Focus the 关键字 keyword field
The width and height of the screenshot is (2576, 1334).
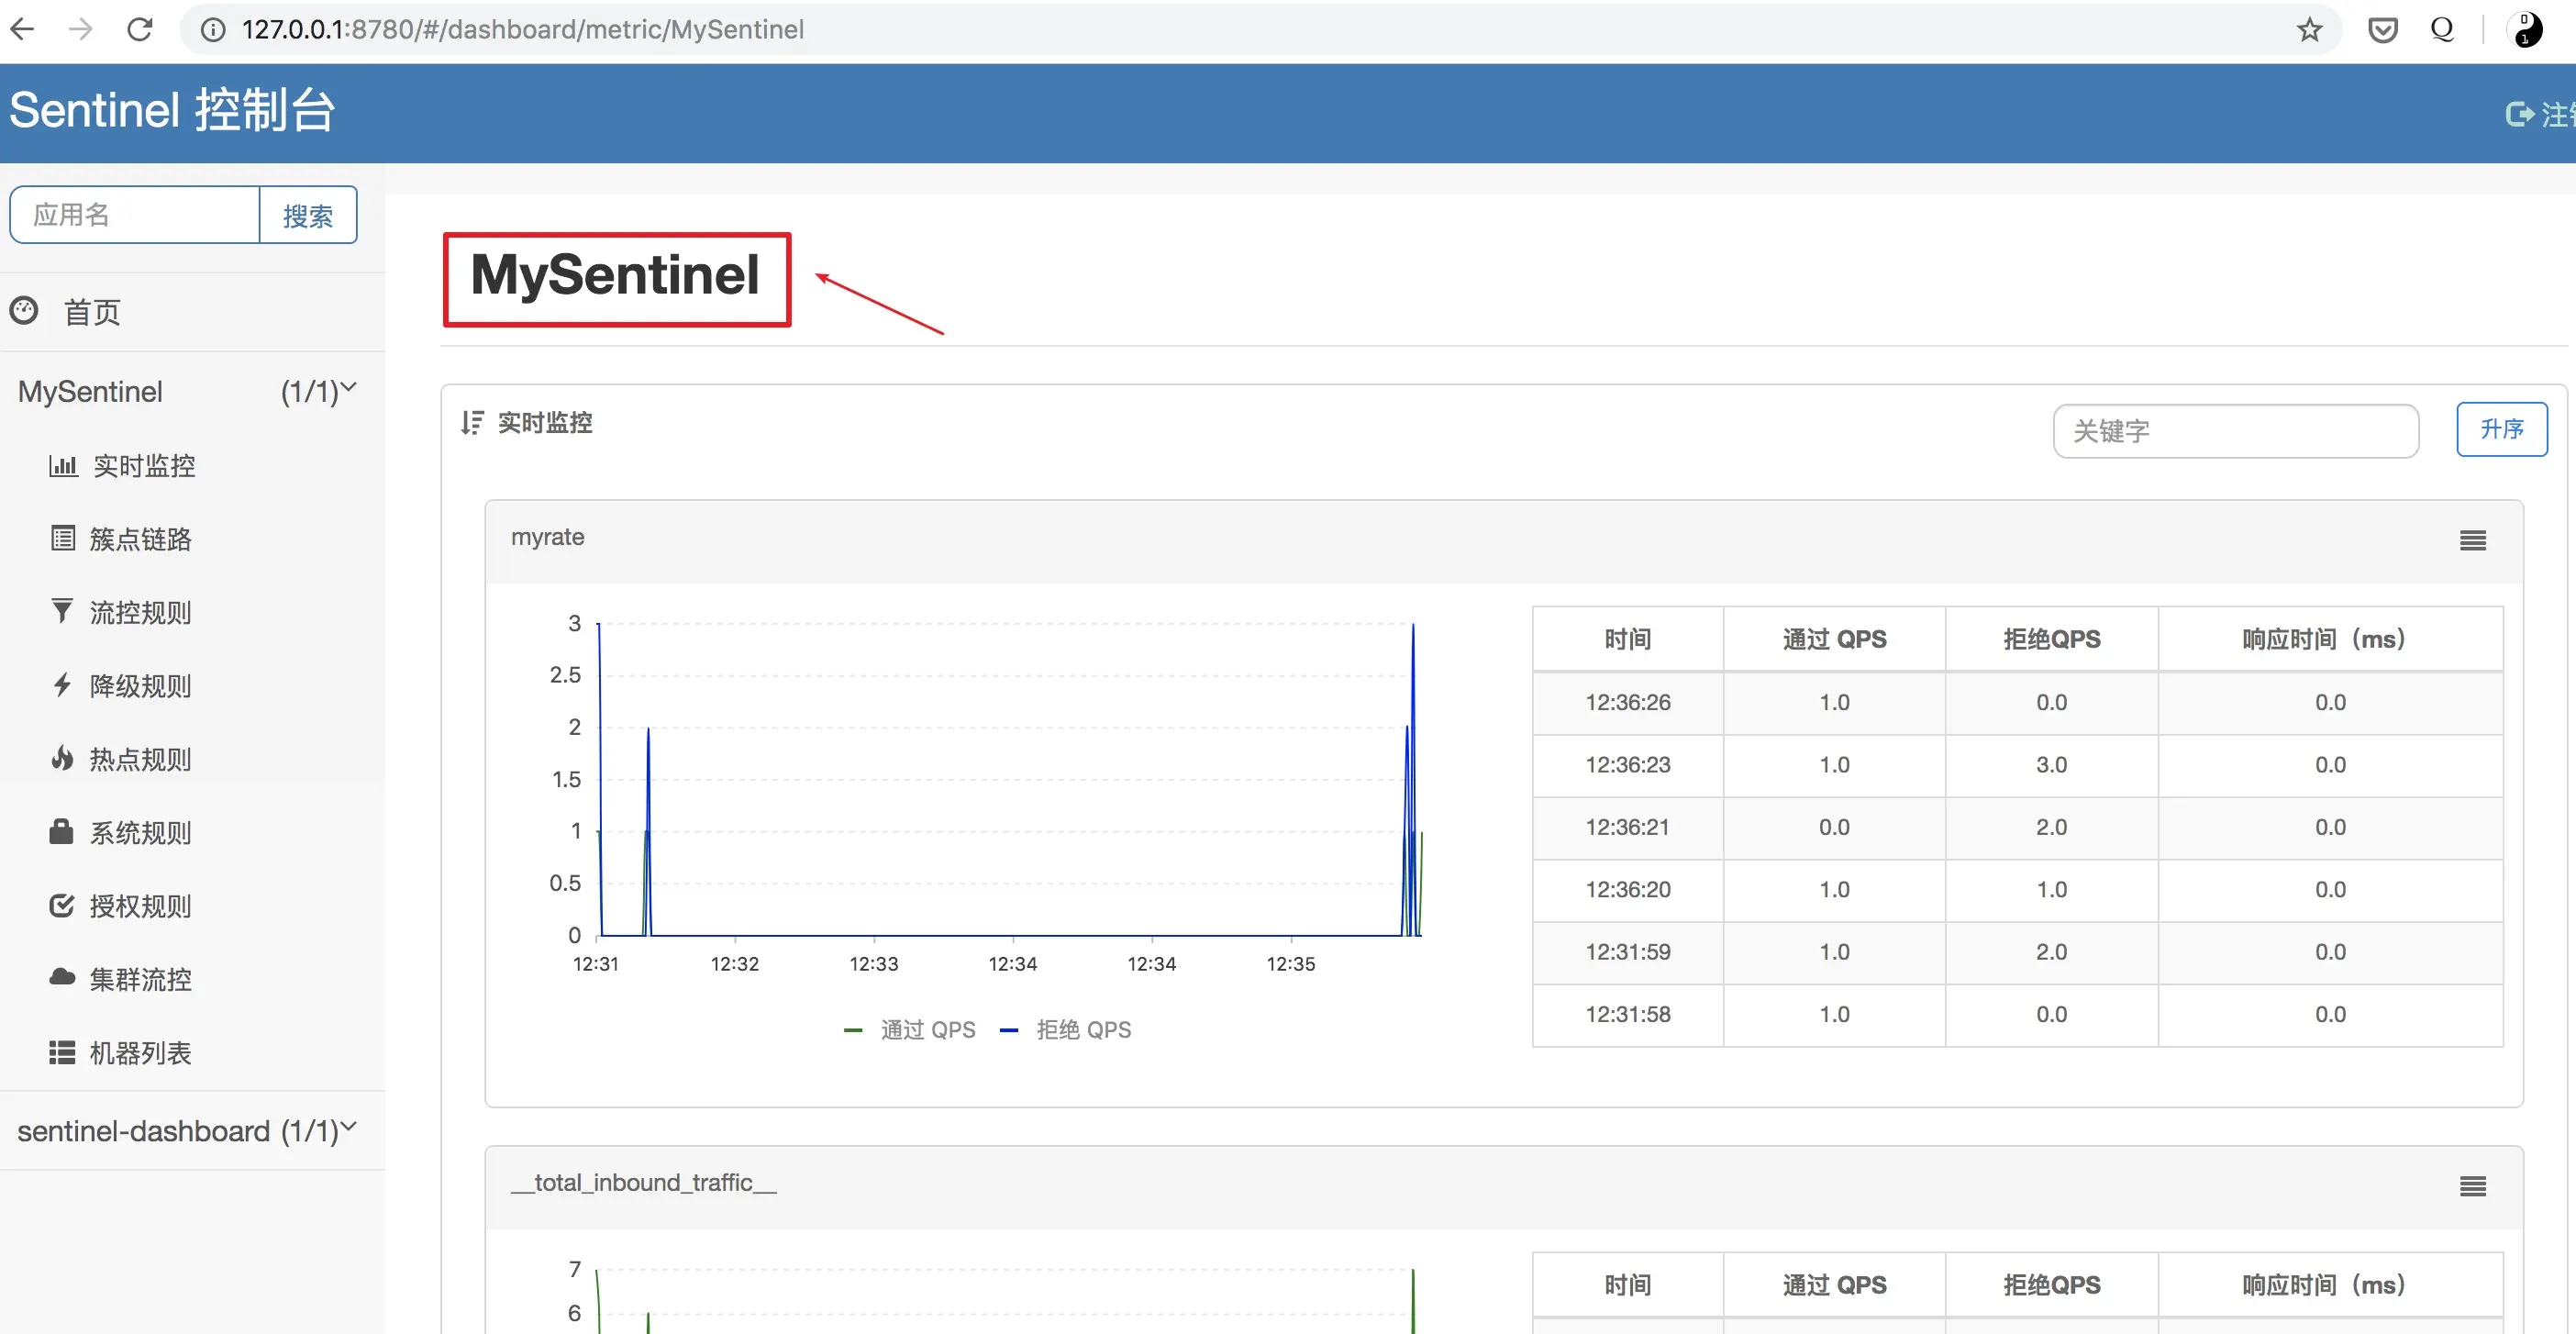click(x=2236, y=431)
